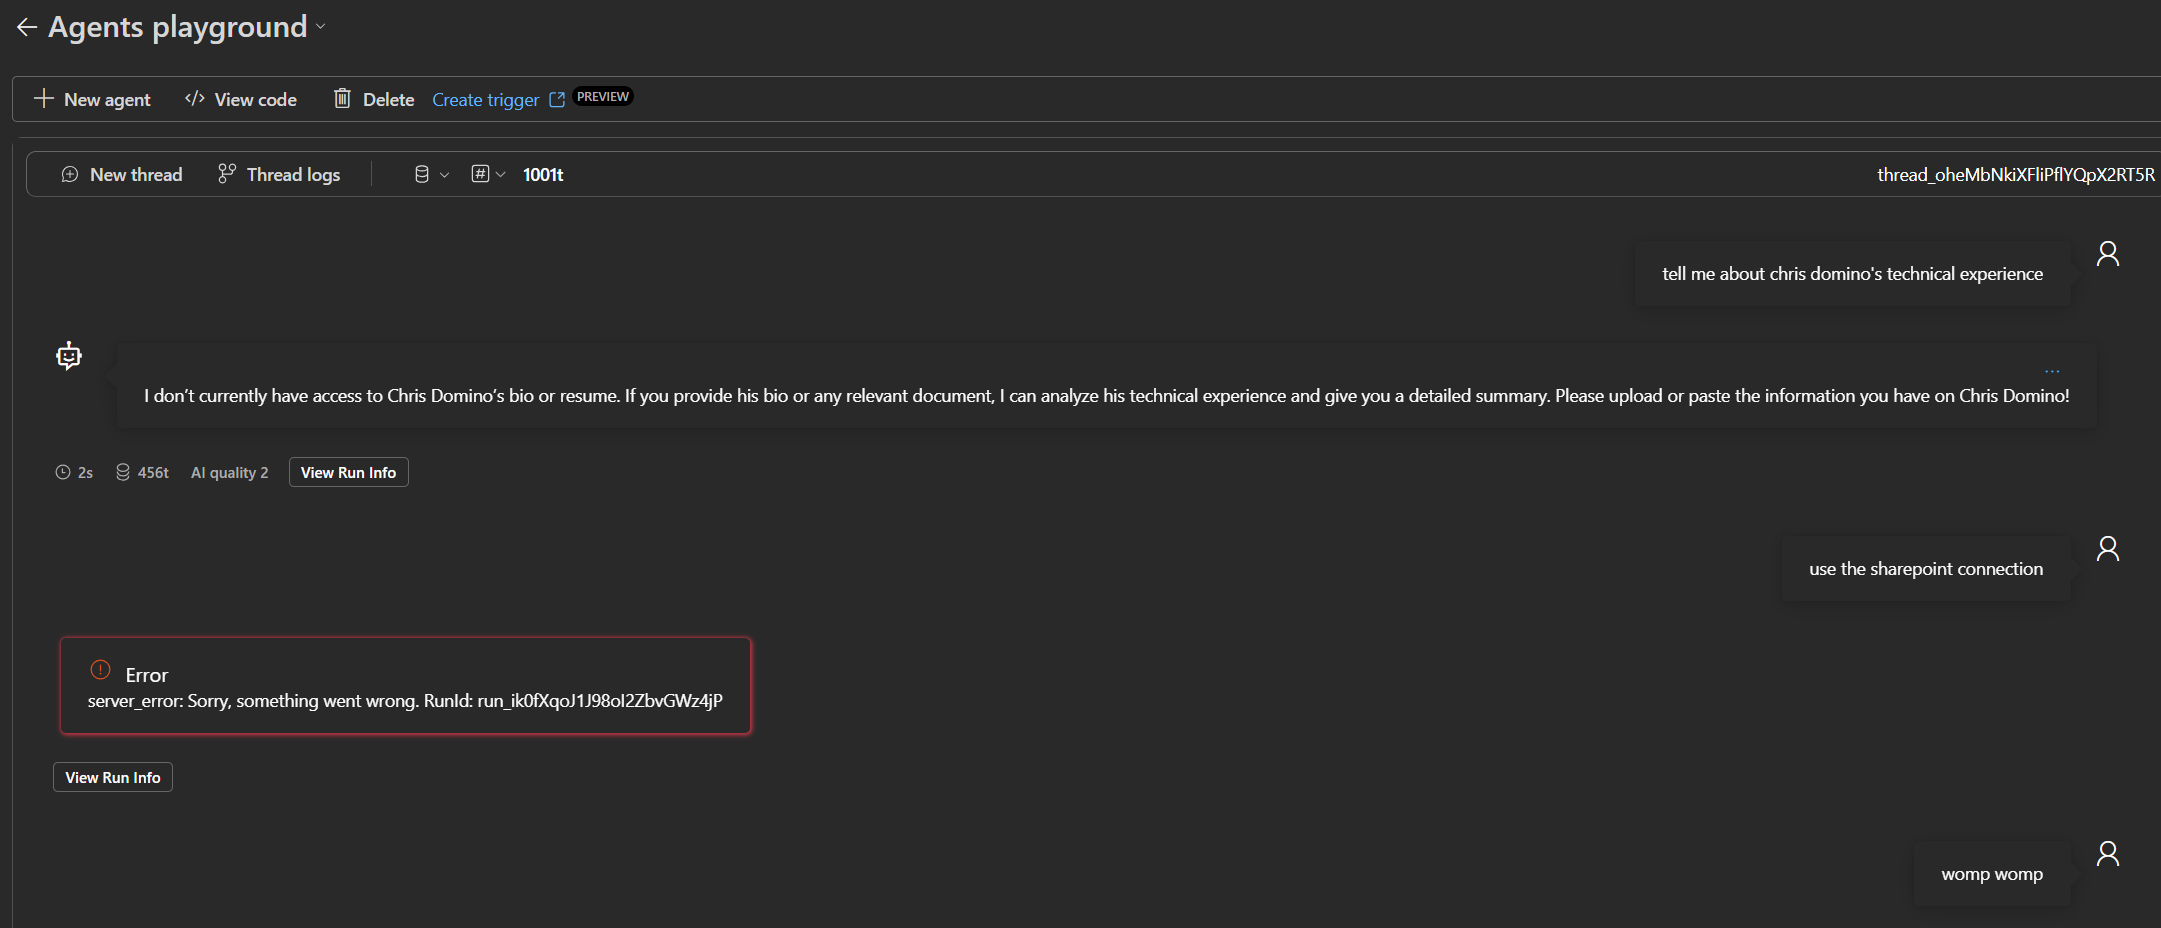Open the Create trigger link
This screenshot has height=928, width=2161.
(x=486, y=100)
